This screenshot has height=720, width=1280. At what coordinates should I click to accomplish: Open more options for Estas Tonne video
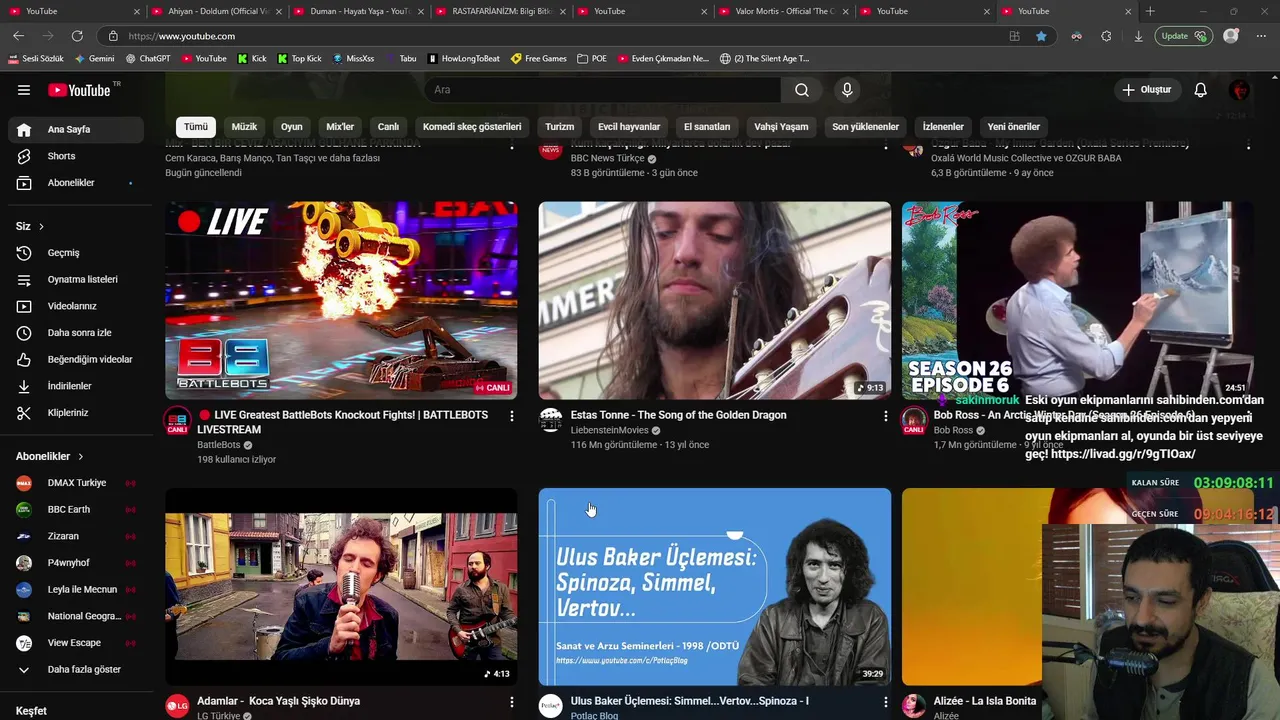tap(885, 415)
